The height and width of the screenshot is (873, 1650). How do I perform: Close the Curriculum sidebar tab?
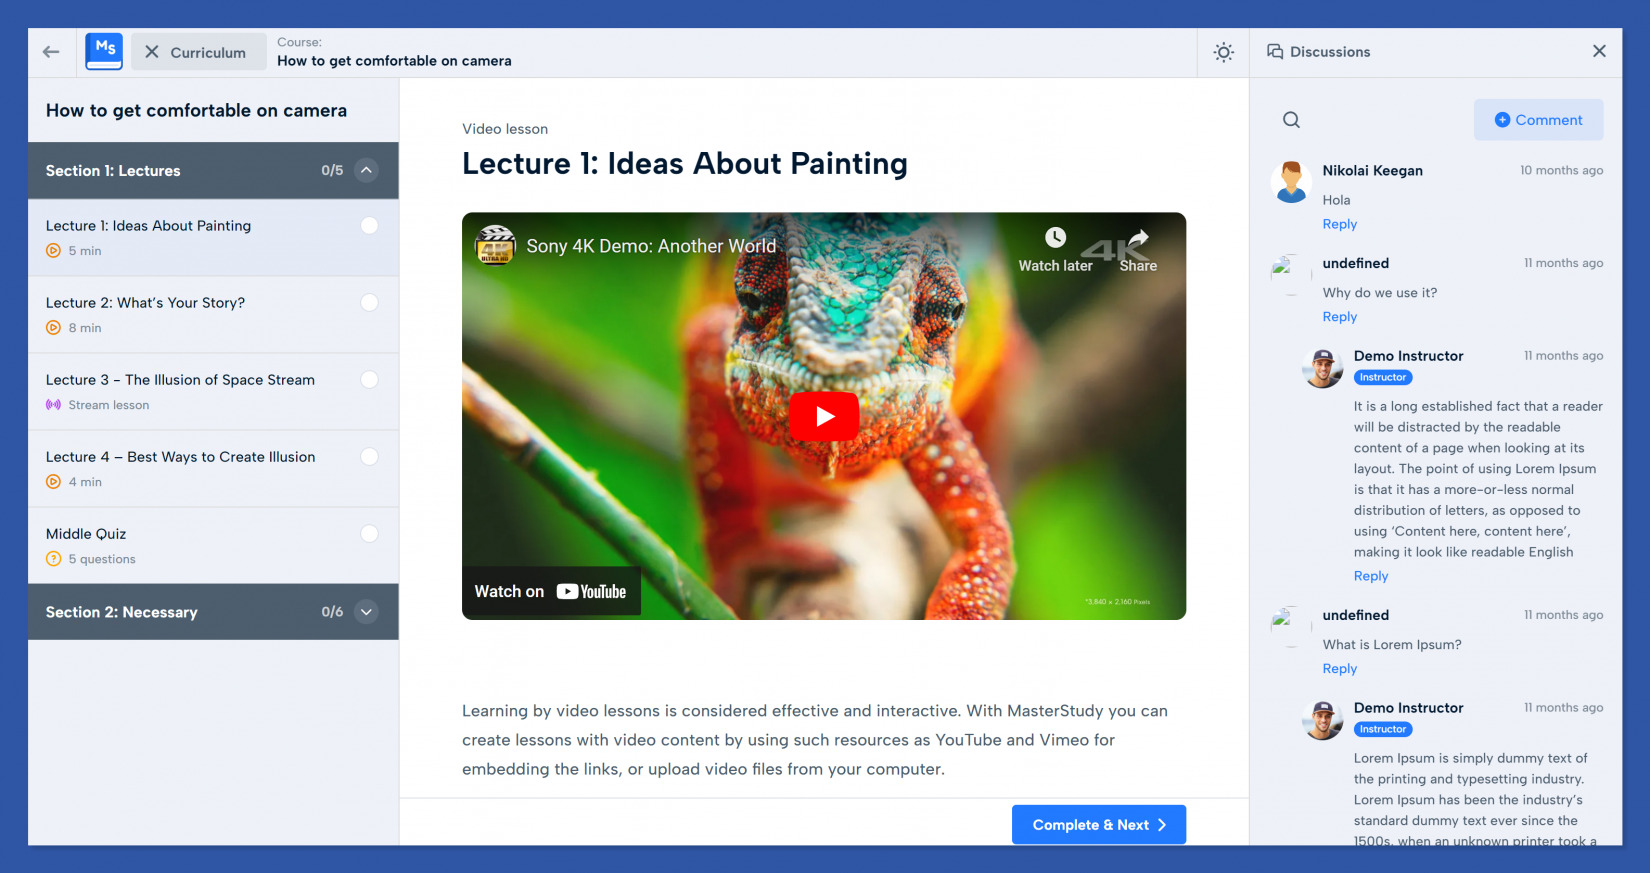[x=152, y=52]
